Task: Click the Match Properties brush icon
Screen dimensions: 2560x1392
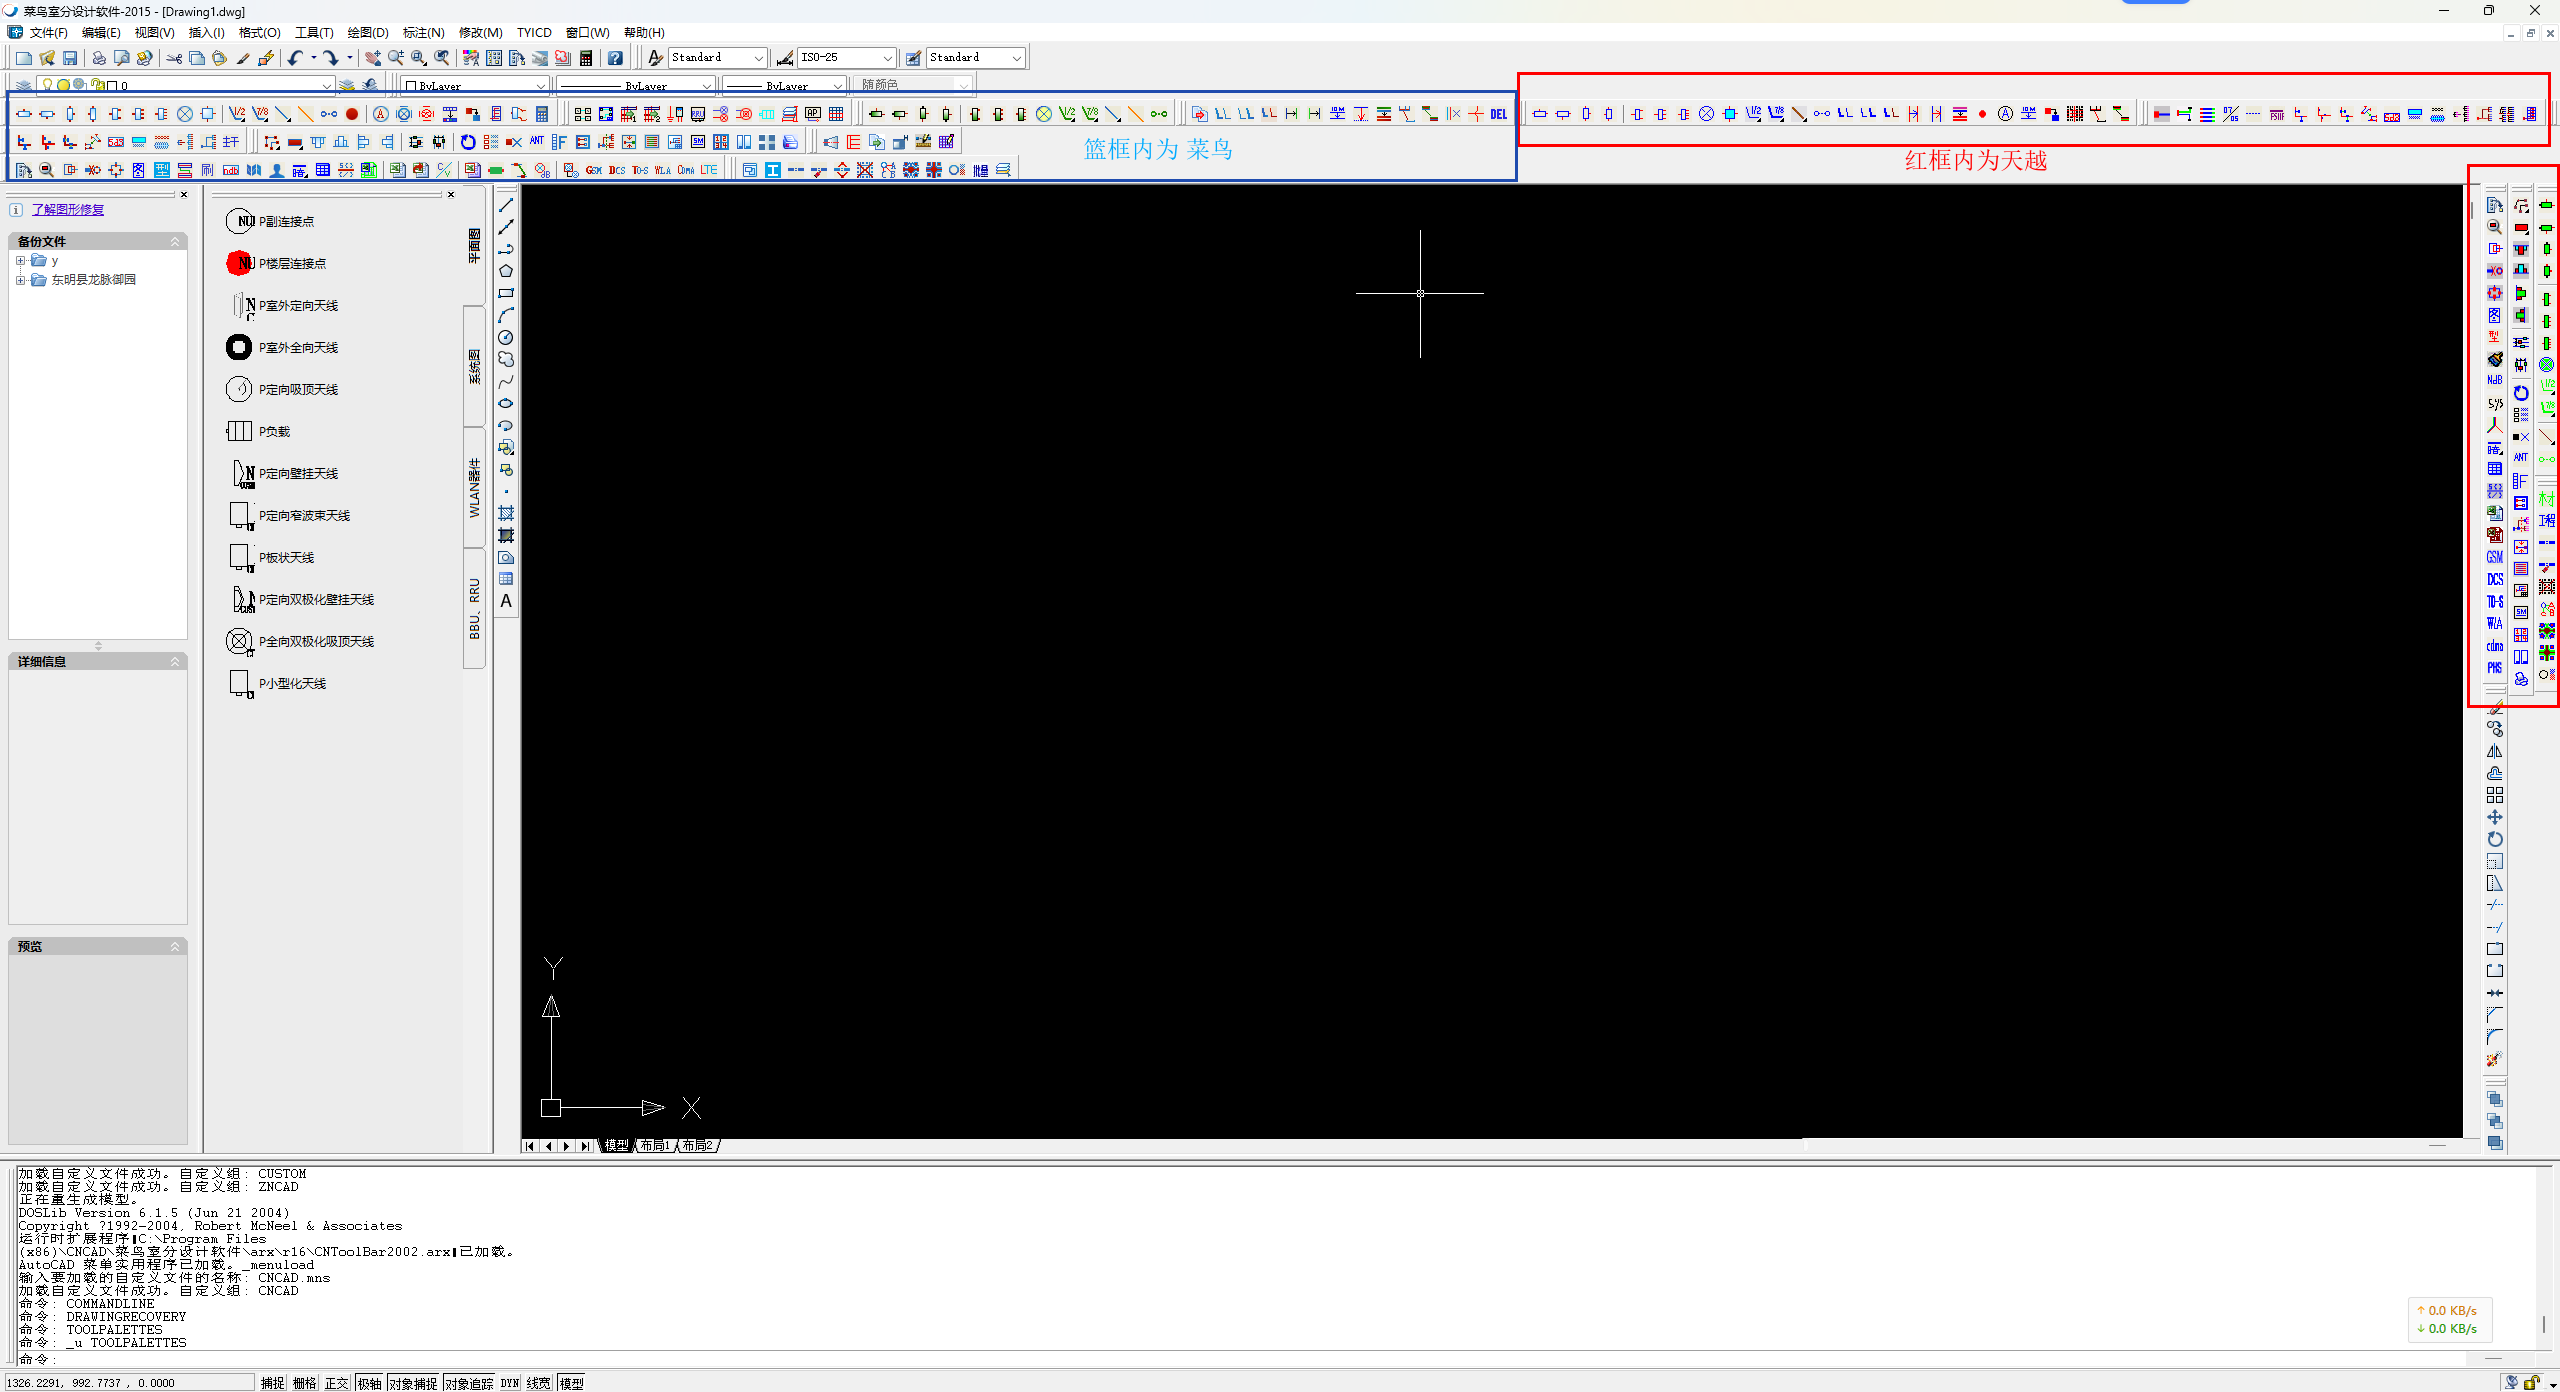Action: (243, 58)
